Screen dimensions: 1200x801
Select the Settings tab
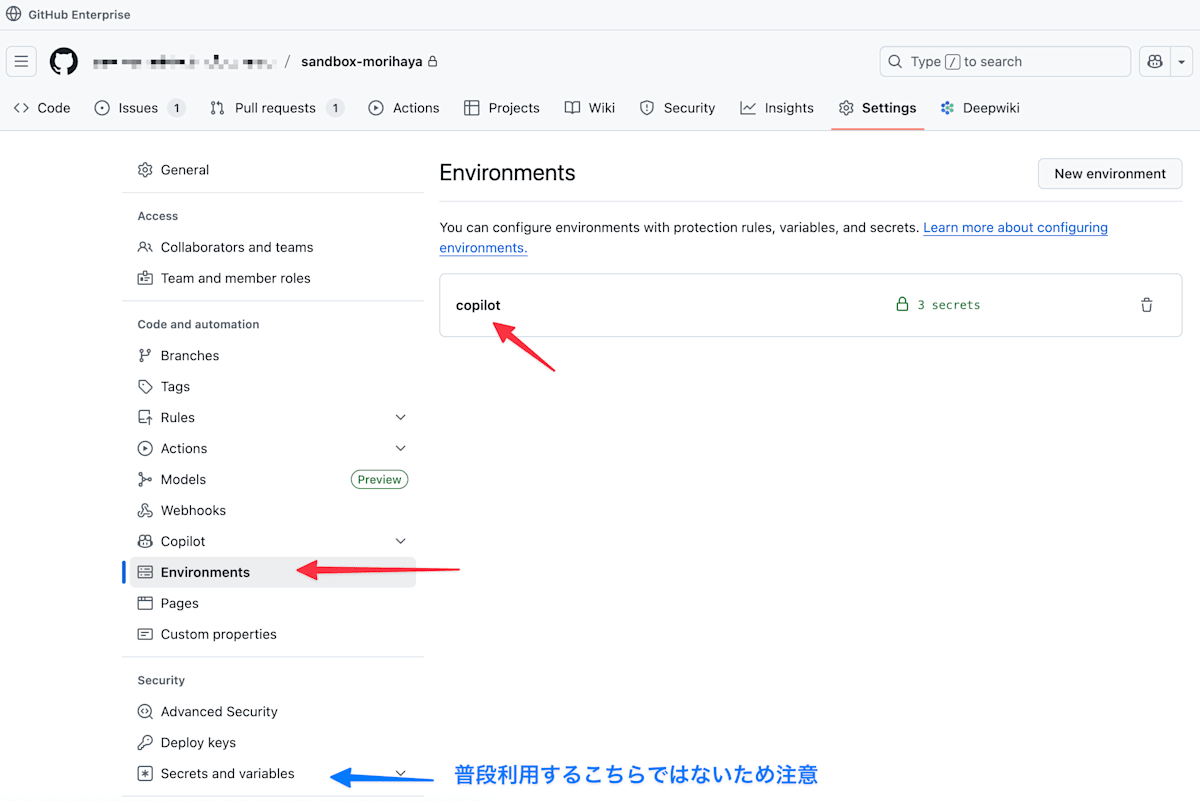point(877,108)
